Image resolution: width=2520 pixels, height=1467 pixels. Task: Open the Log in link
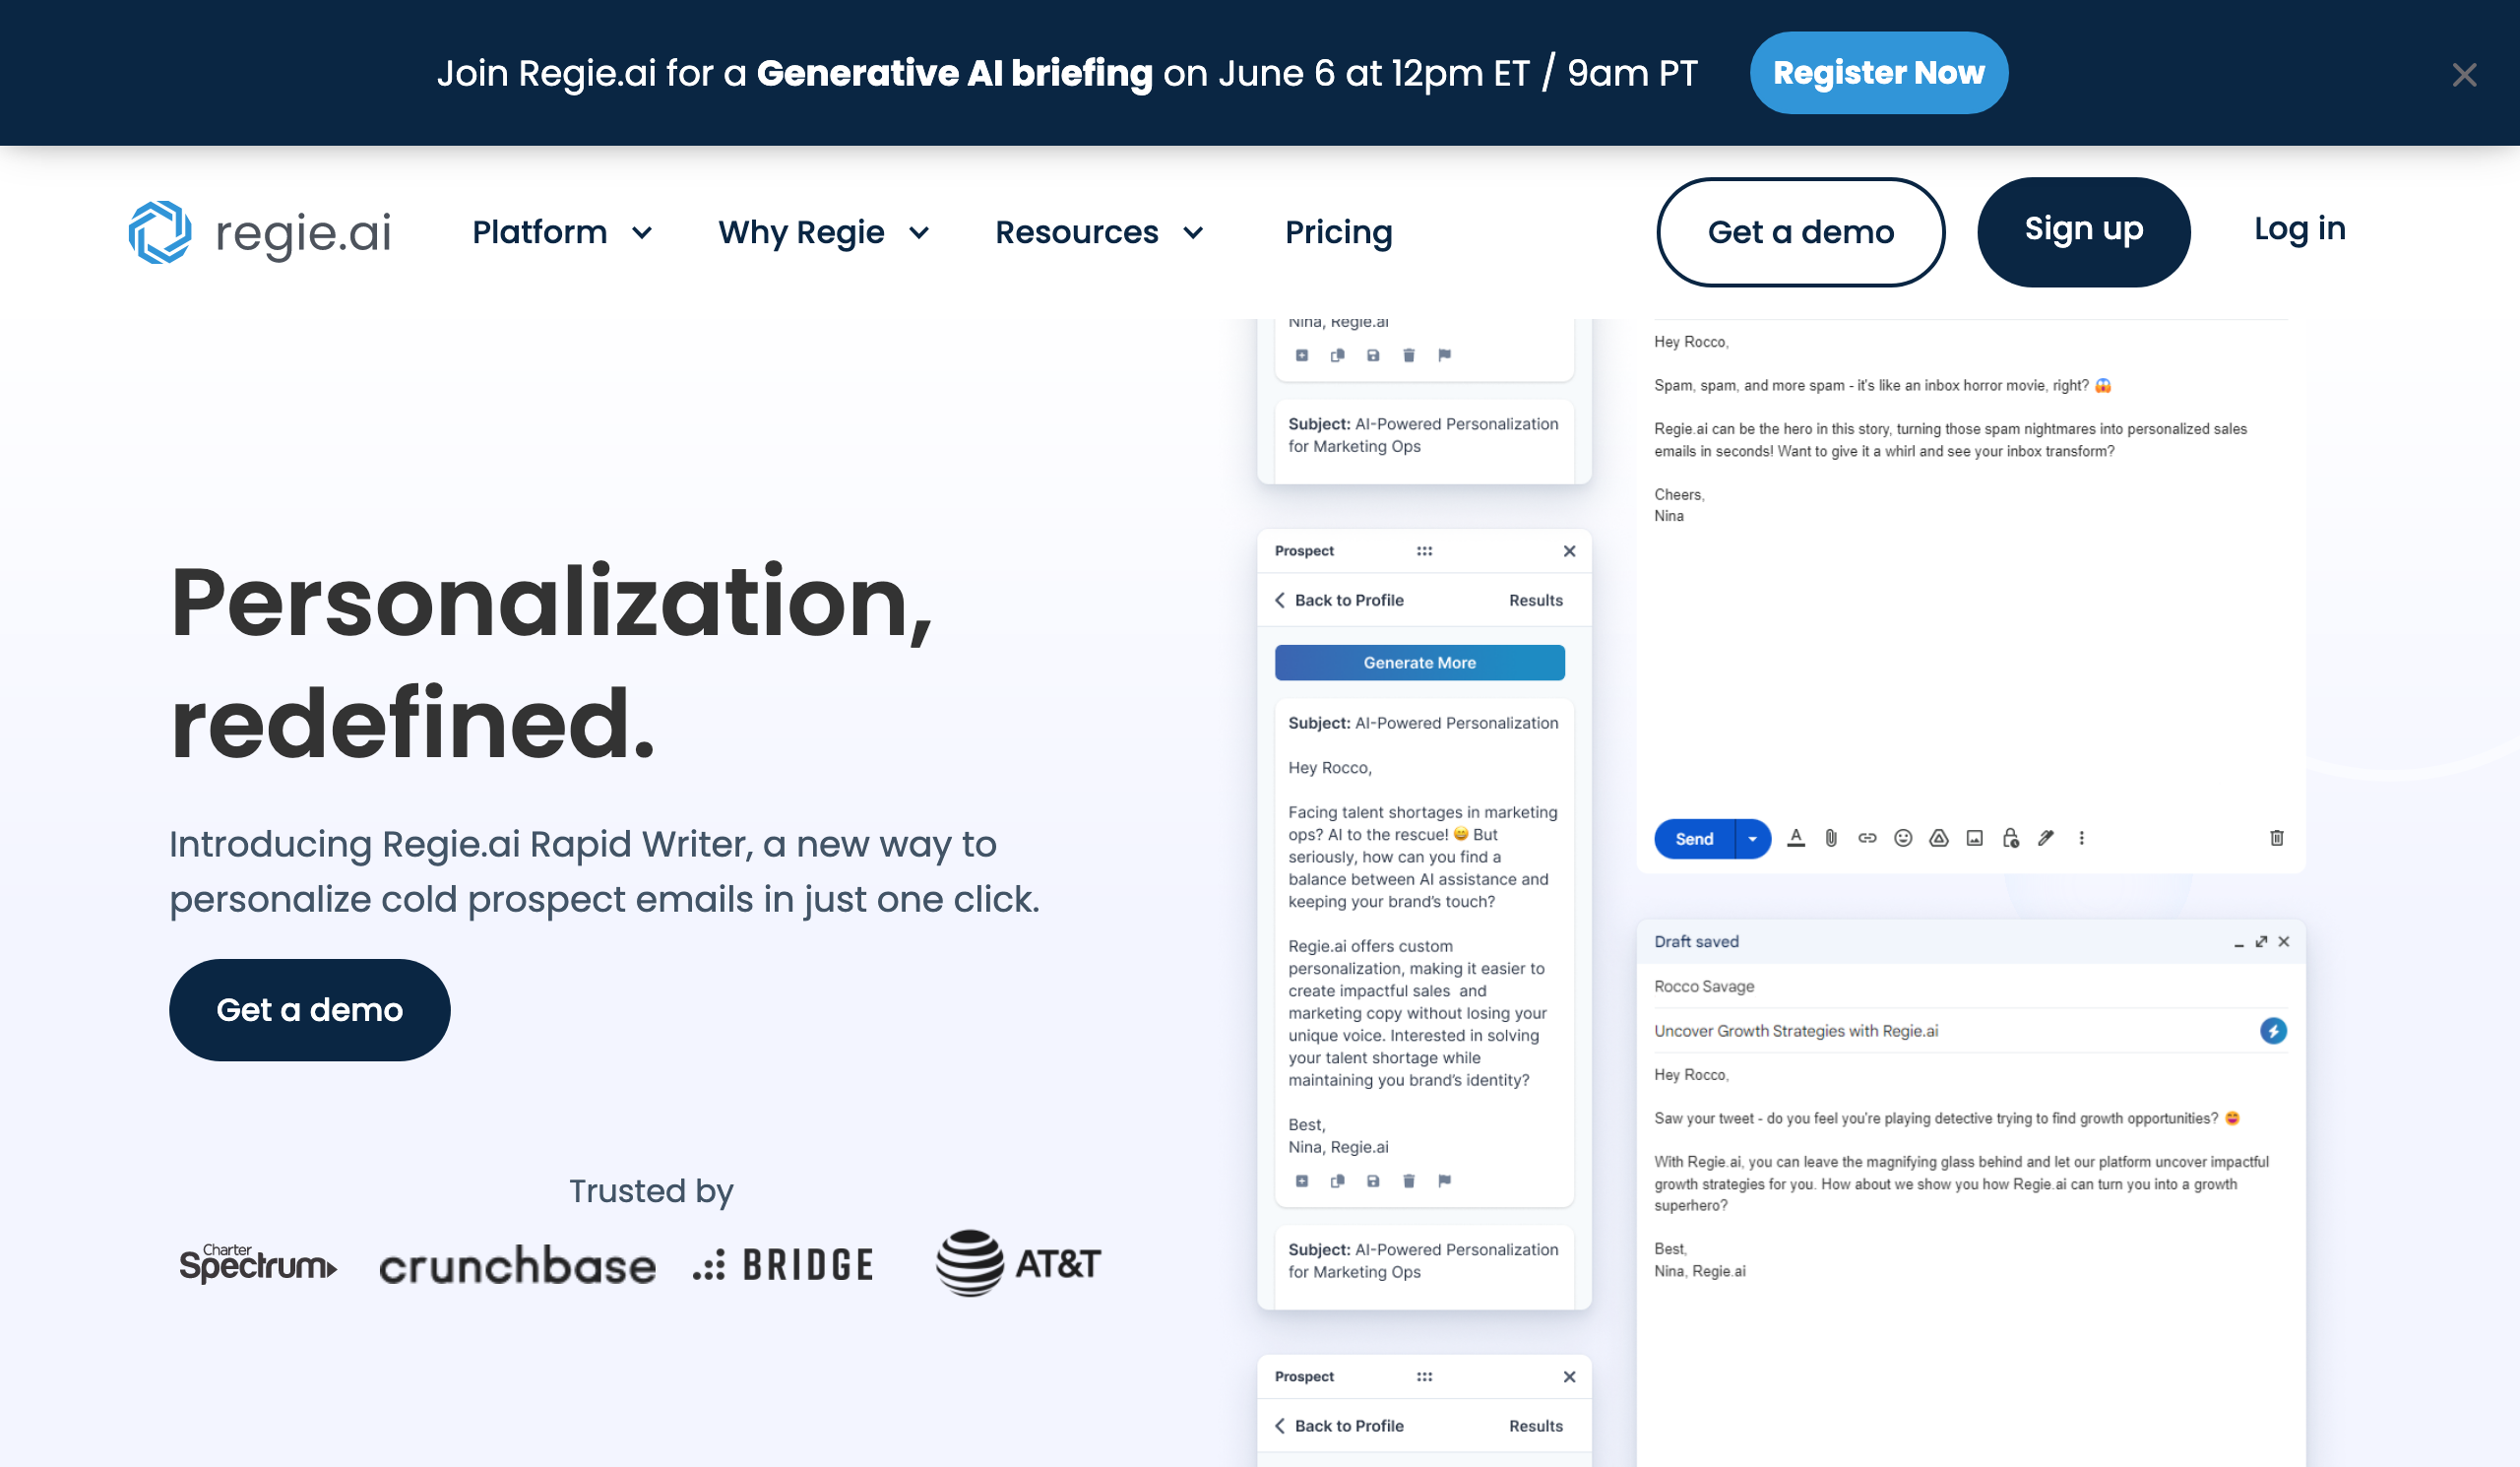(x=2299, y=229)
